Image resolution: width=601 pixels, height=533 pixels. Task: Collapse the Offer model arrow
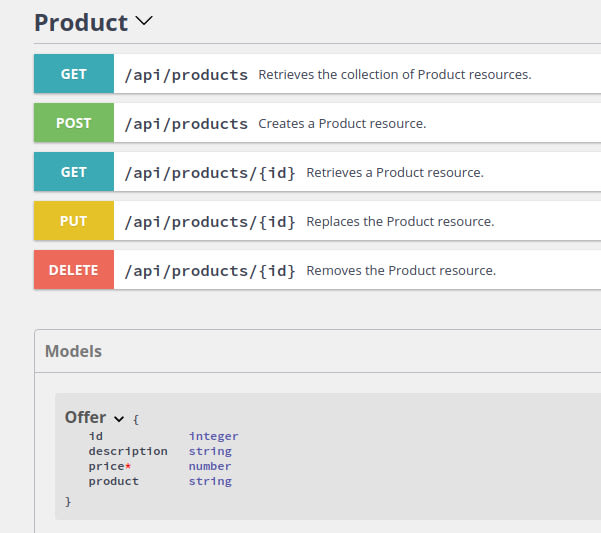(119, 418)
